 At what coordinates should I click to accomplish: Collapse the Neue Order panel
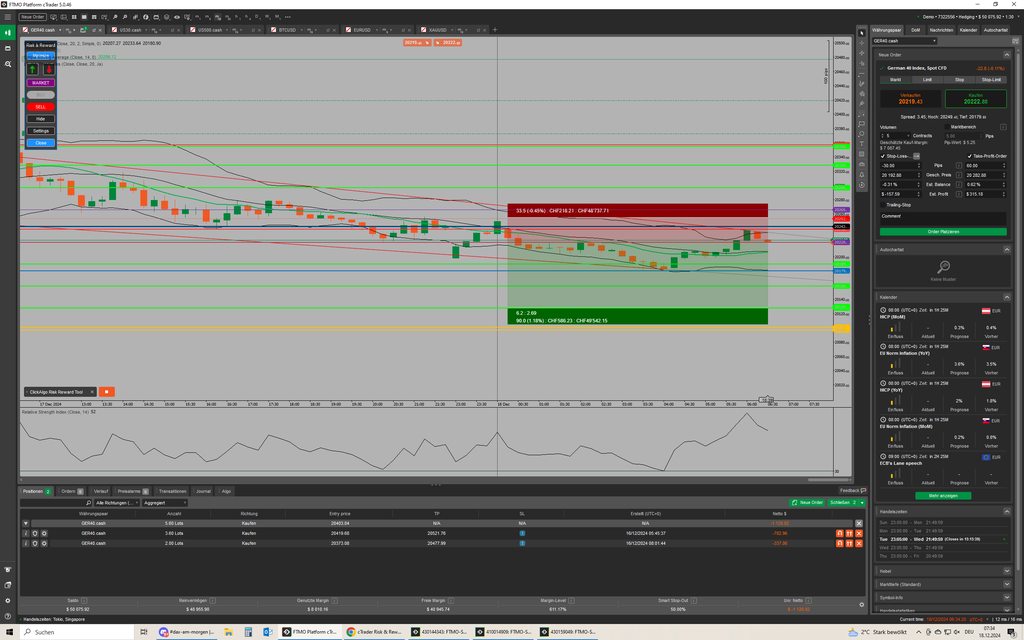[x=1006, y=55]
